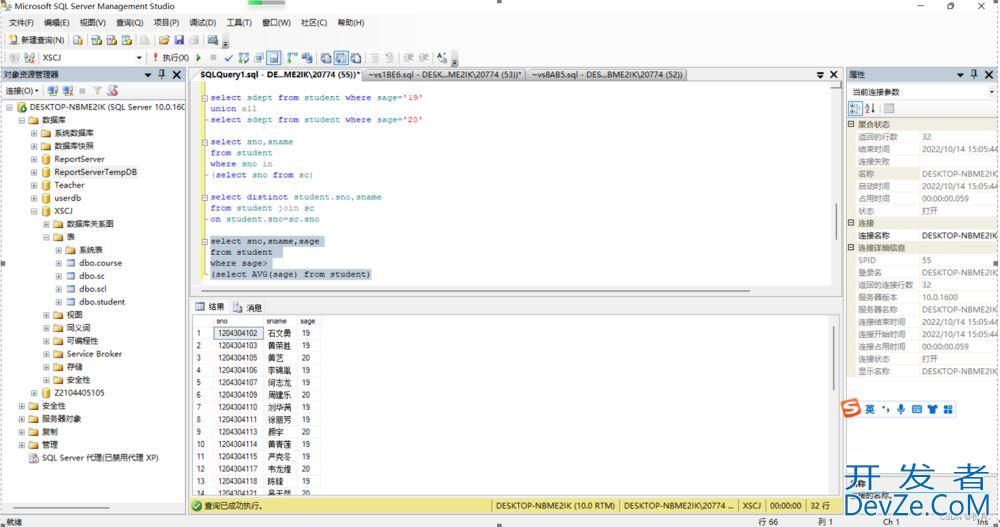
Task: Collapse the XSCJ database node
Action: (x=34, y=211)
